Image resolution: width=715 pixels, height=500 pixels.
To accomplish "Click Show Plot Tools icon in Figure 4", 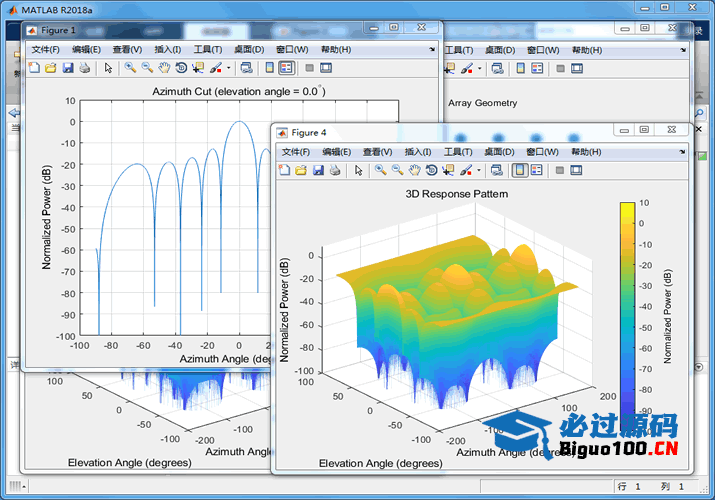I will [x=576, y=170].
